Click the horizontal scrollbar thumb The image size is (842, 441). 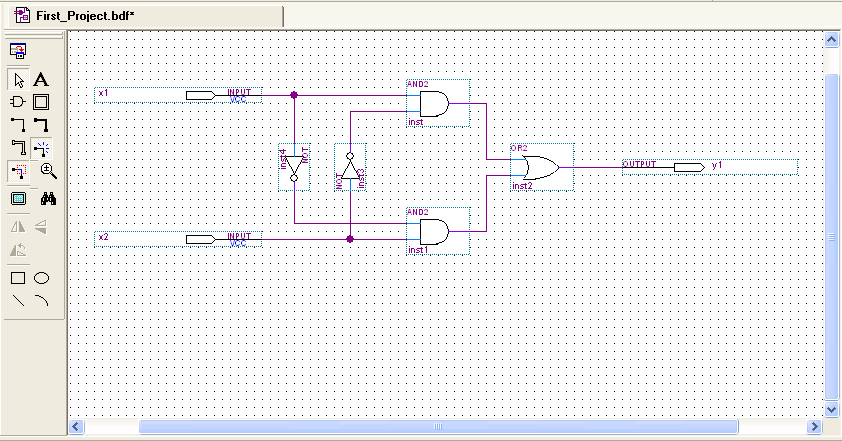437,427
